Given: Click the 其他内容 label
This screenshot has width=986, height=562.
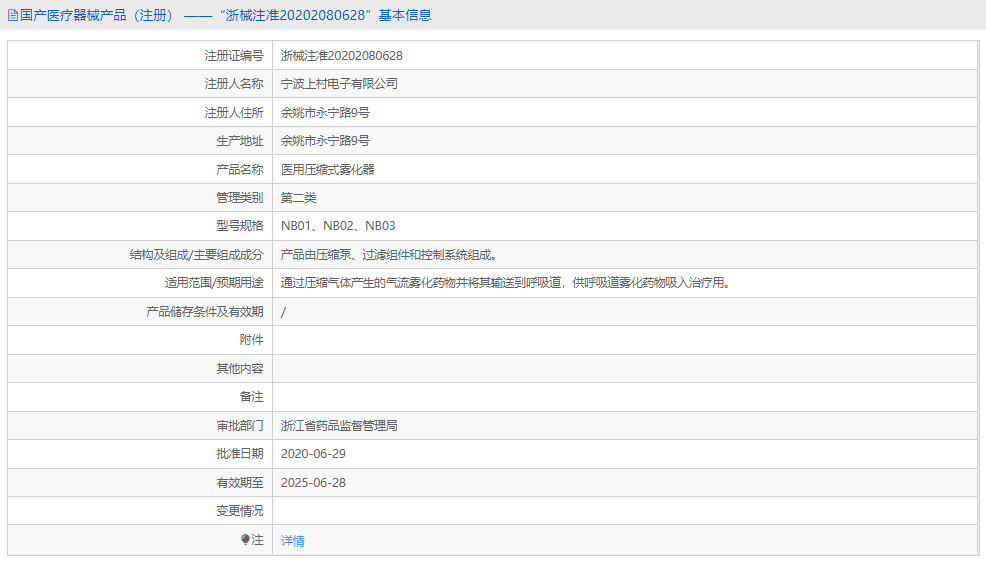Looking at the screenshot, I should pos(240,368).
